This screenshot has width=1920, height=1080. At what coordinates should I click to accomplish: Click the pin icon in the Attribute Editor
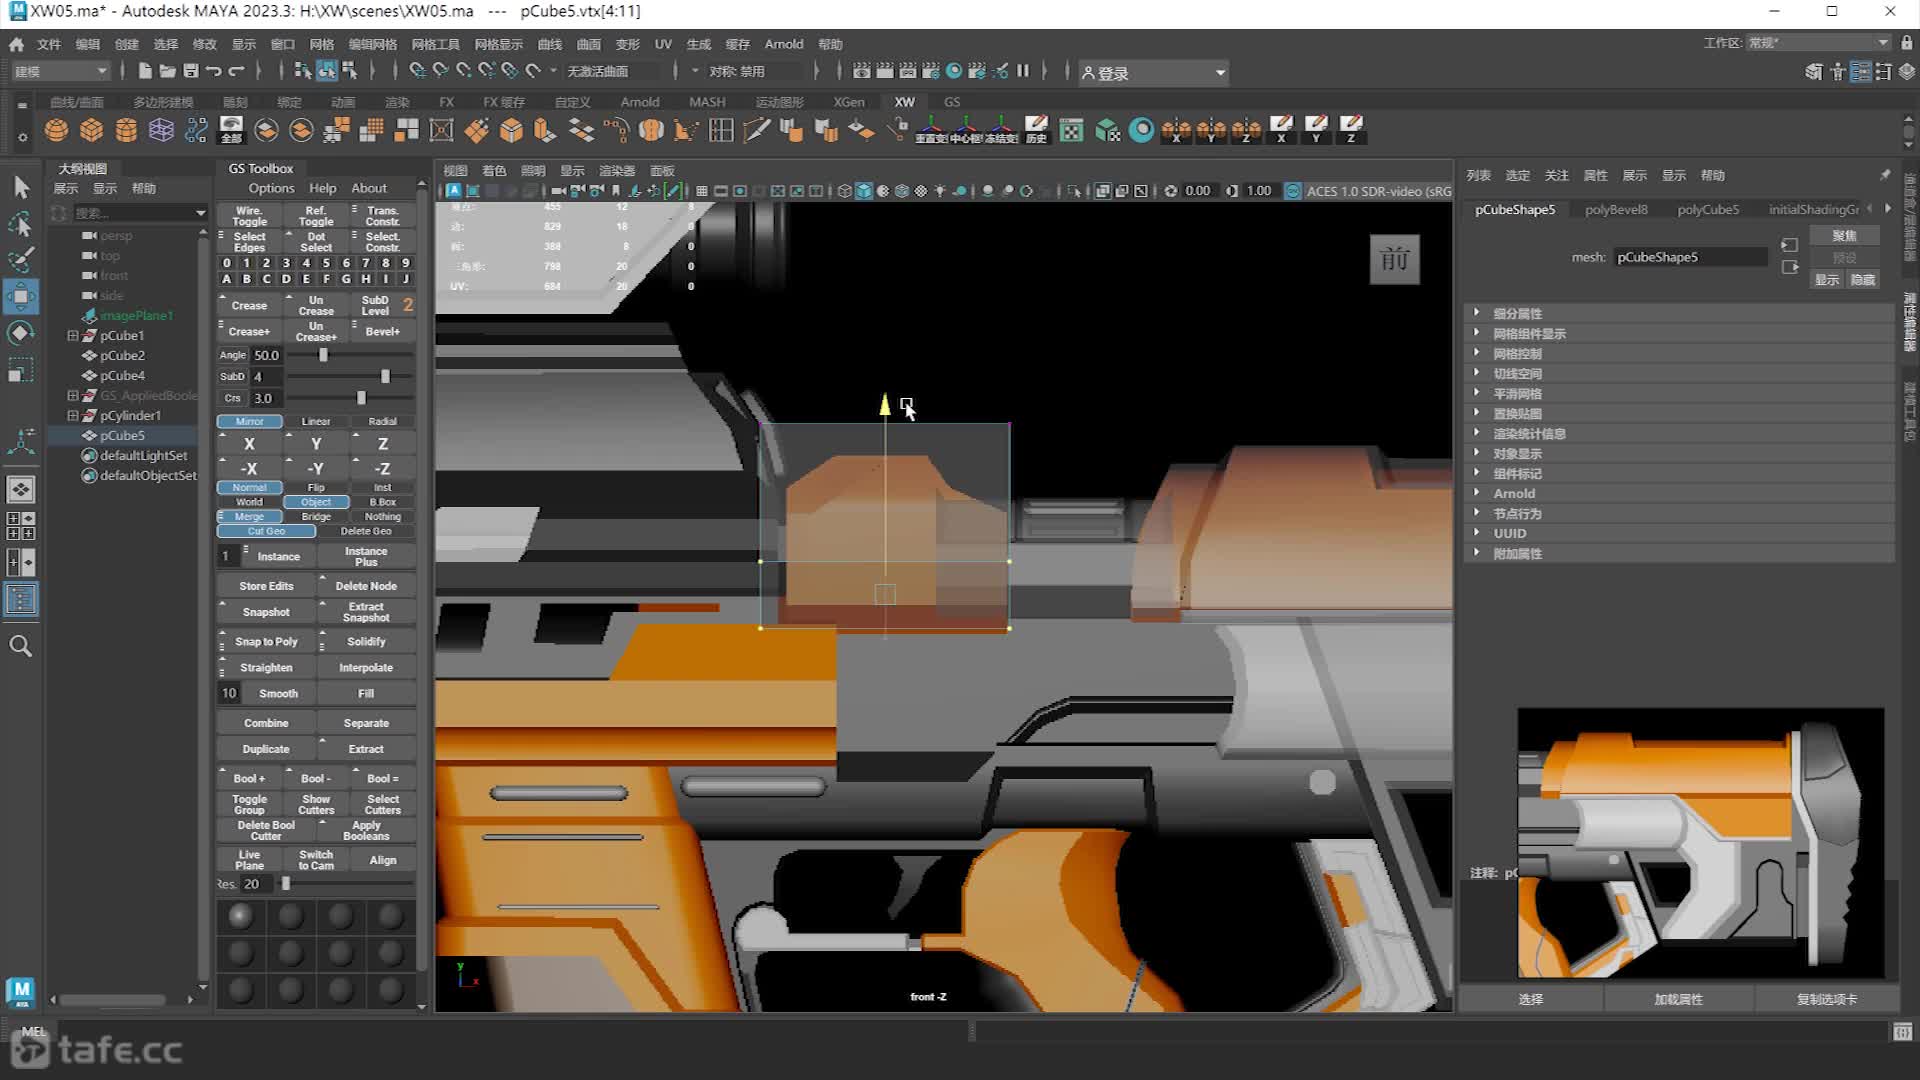1885,175
